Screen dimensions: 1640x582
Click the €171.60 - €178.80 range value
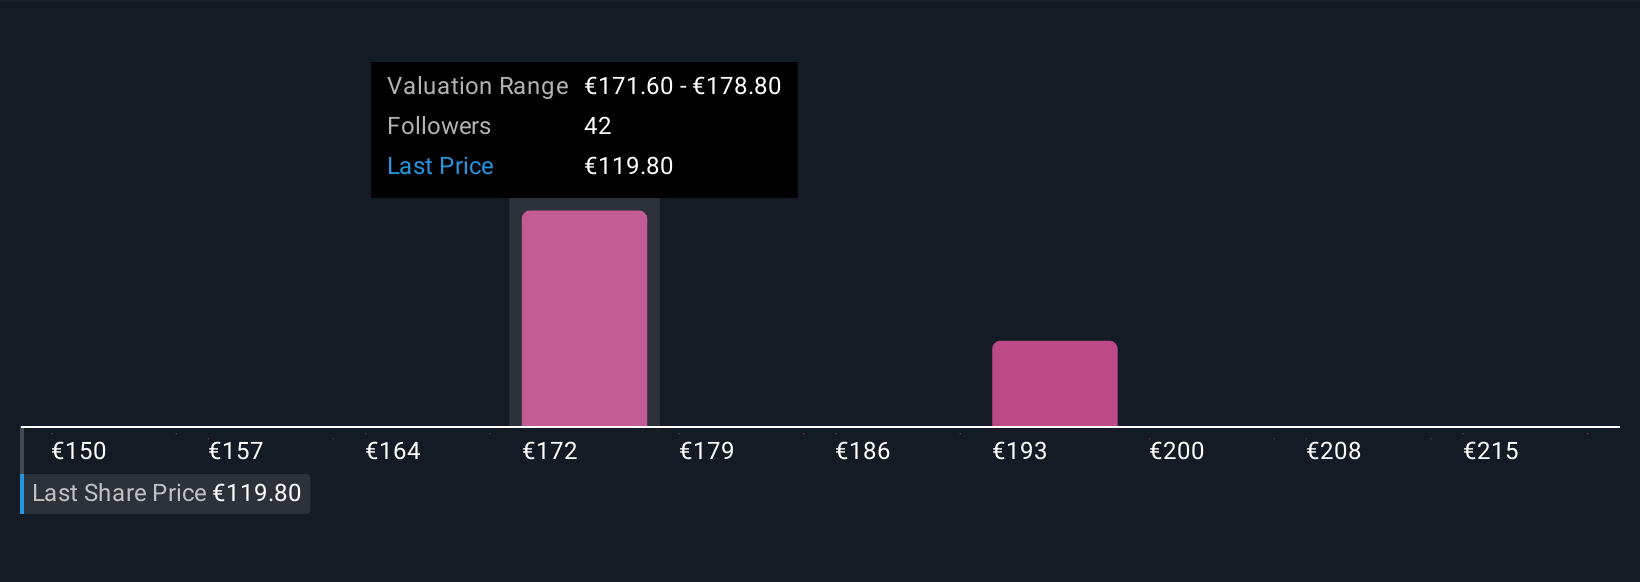pos(683,86)
